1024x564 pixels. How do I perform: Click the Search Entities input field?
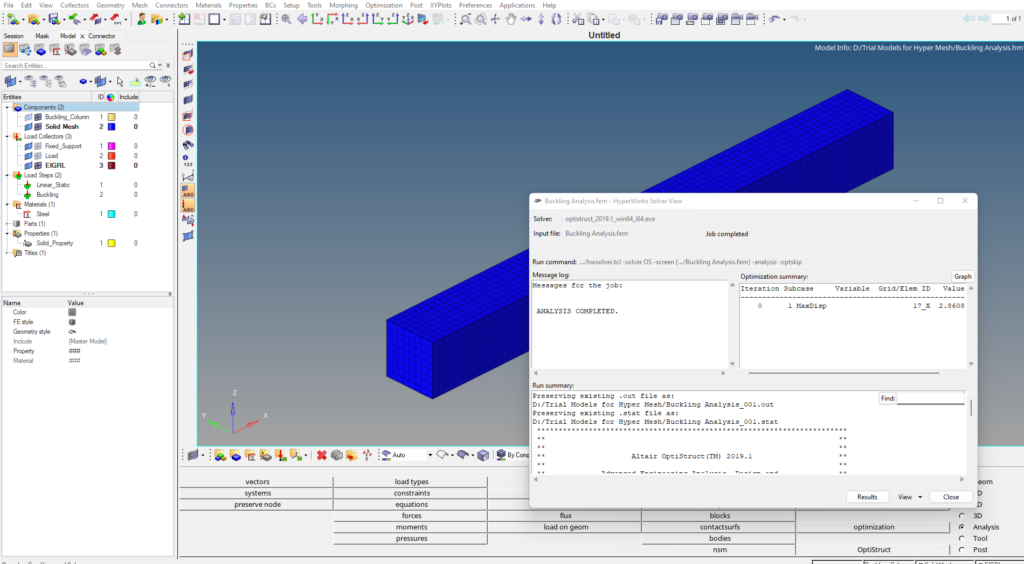coord(75,65)
